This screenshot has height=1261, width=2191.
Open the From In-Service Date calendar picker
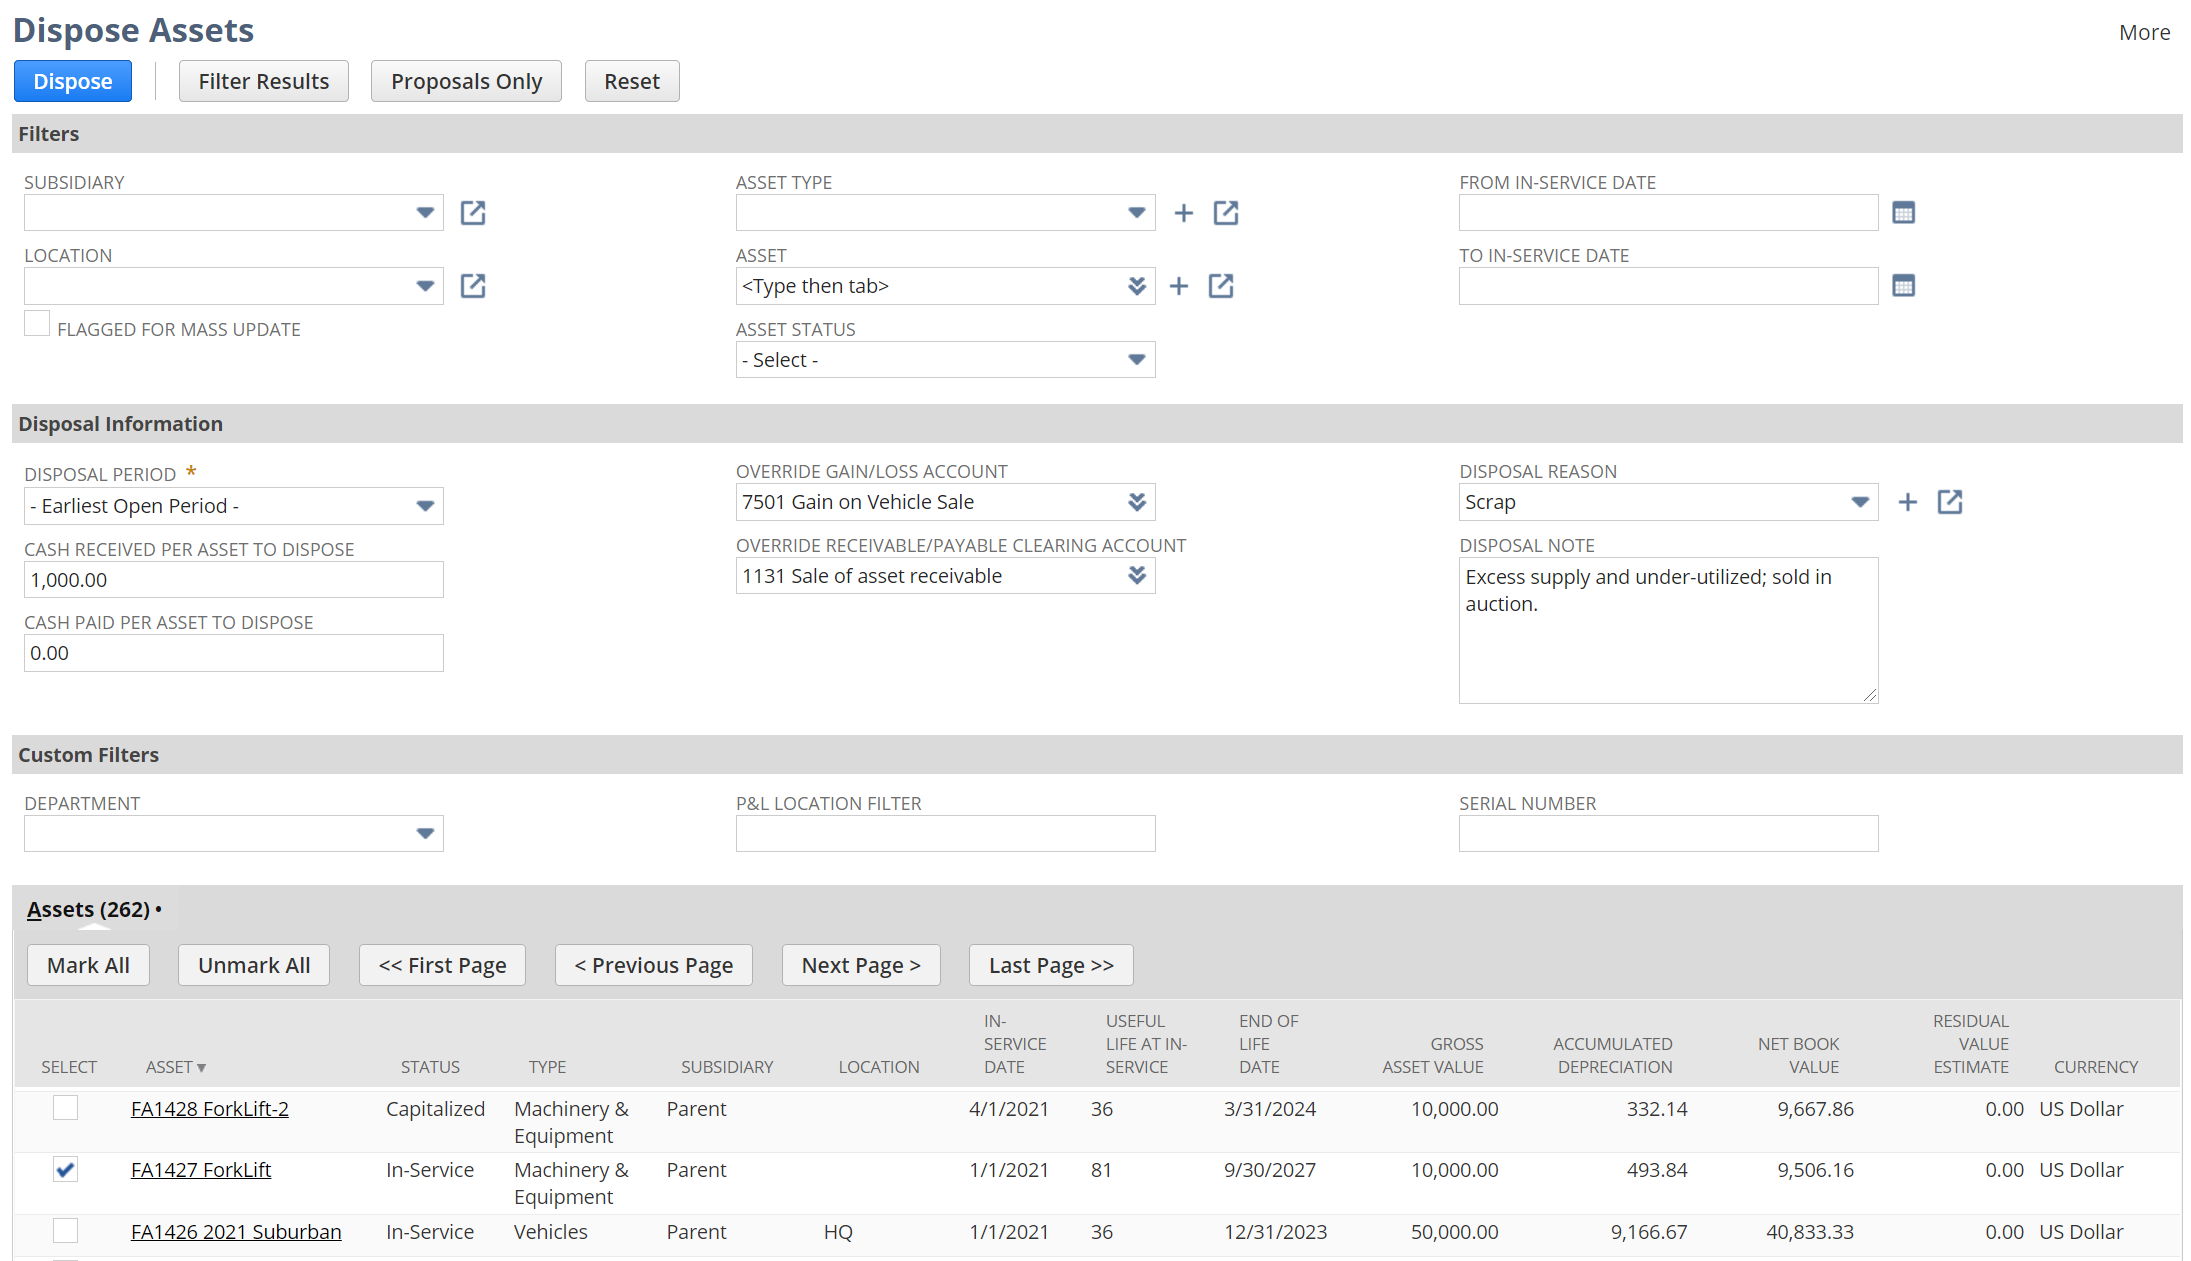pyautogui.click(x=1903, y=213)
